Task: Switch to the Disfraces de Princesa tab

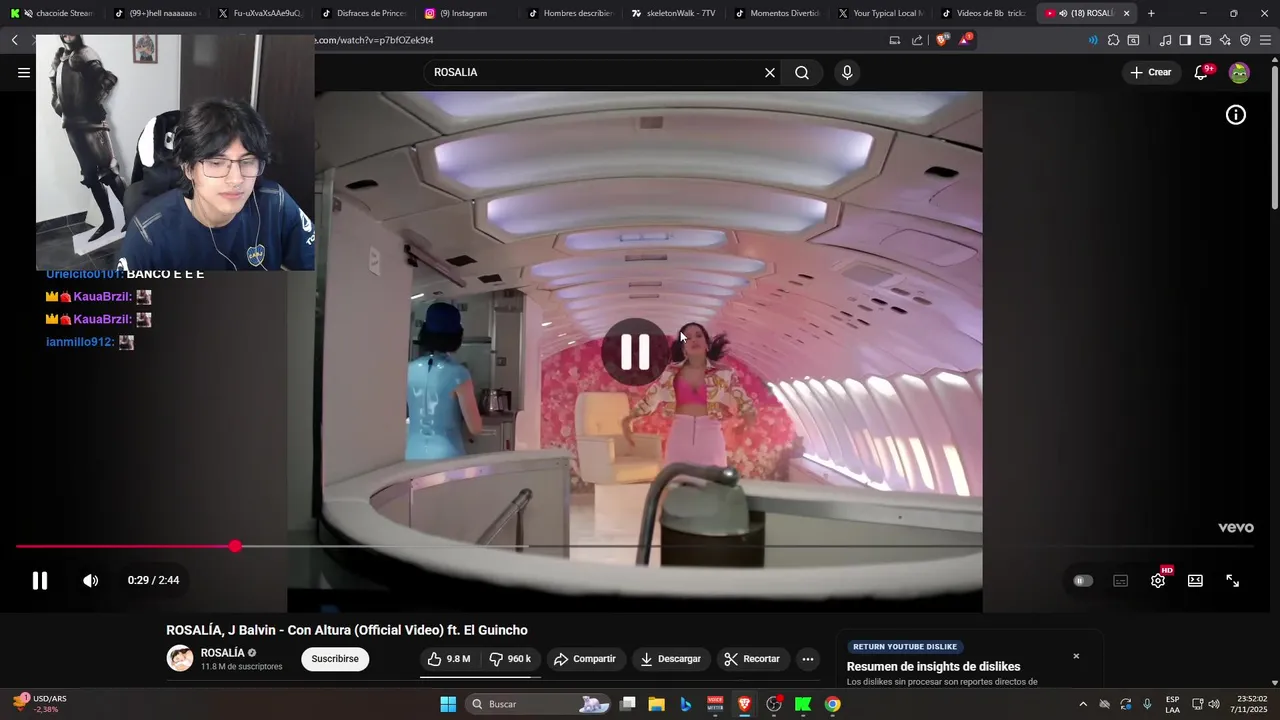Action: coord(364,13)
